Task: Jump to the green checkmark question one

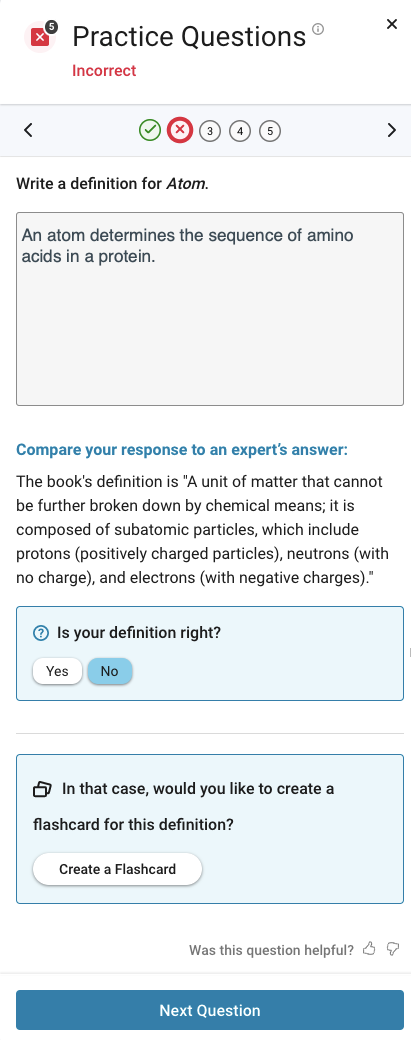Action: click(150, 130)
